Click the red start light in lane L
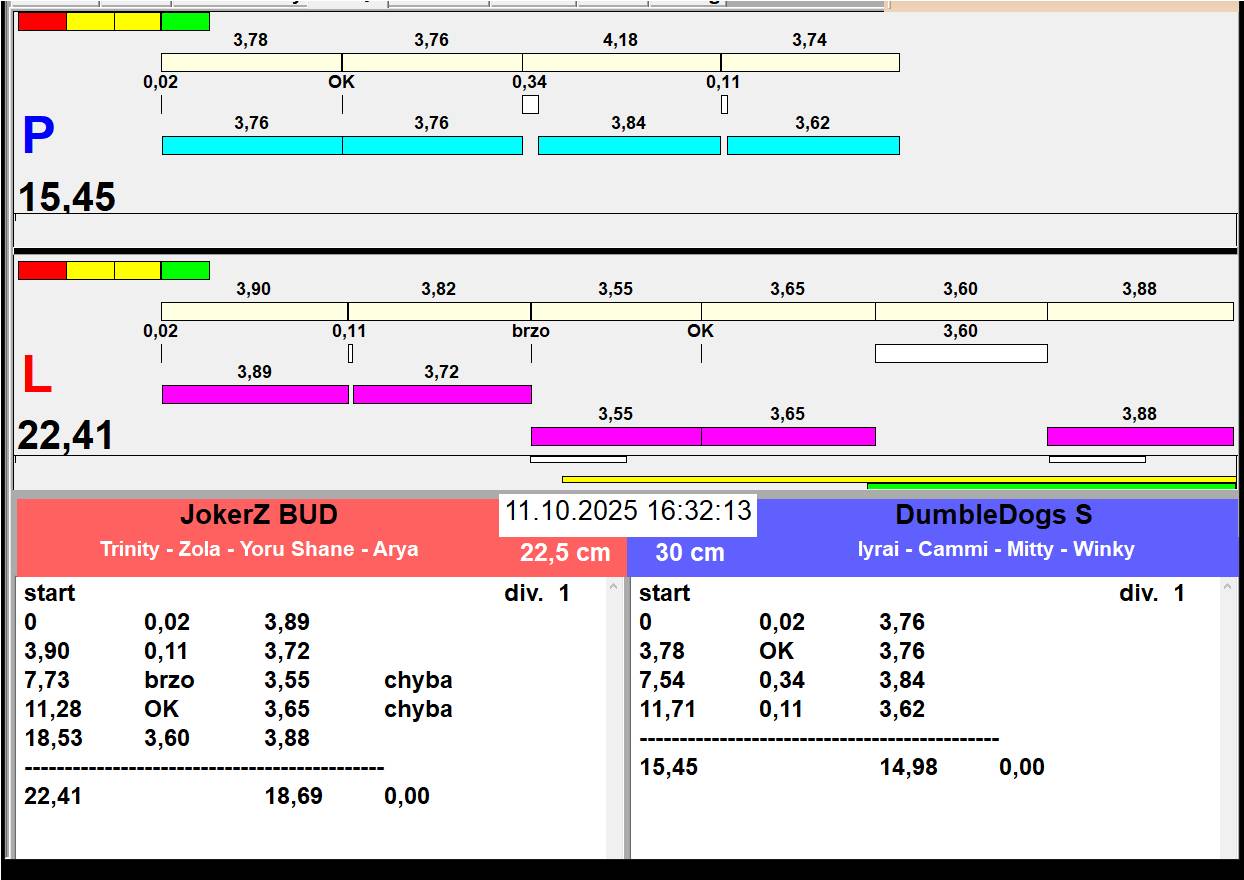The height and width of the screenshot is (880, 1244). [x=42, y=270]
